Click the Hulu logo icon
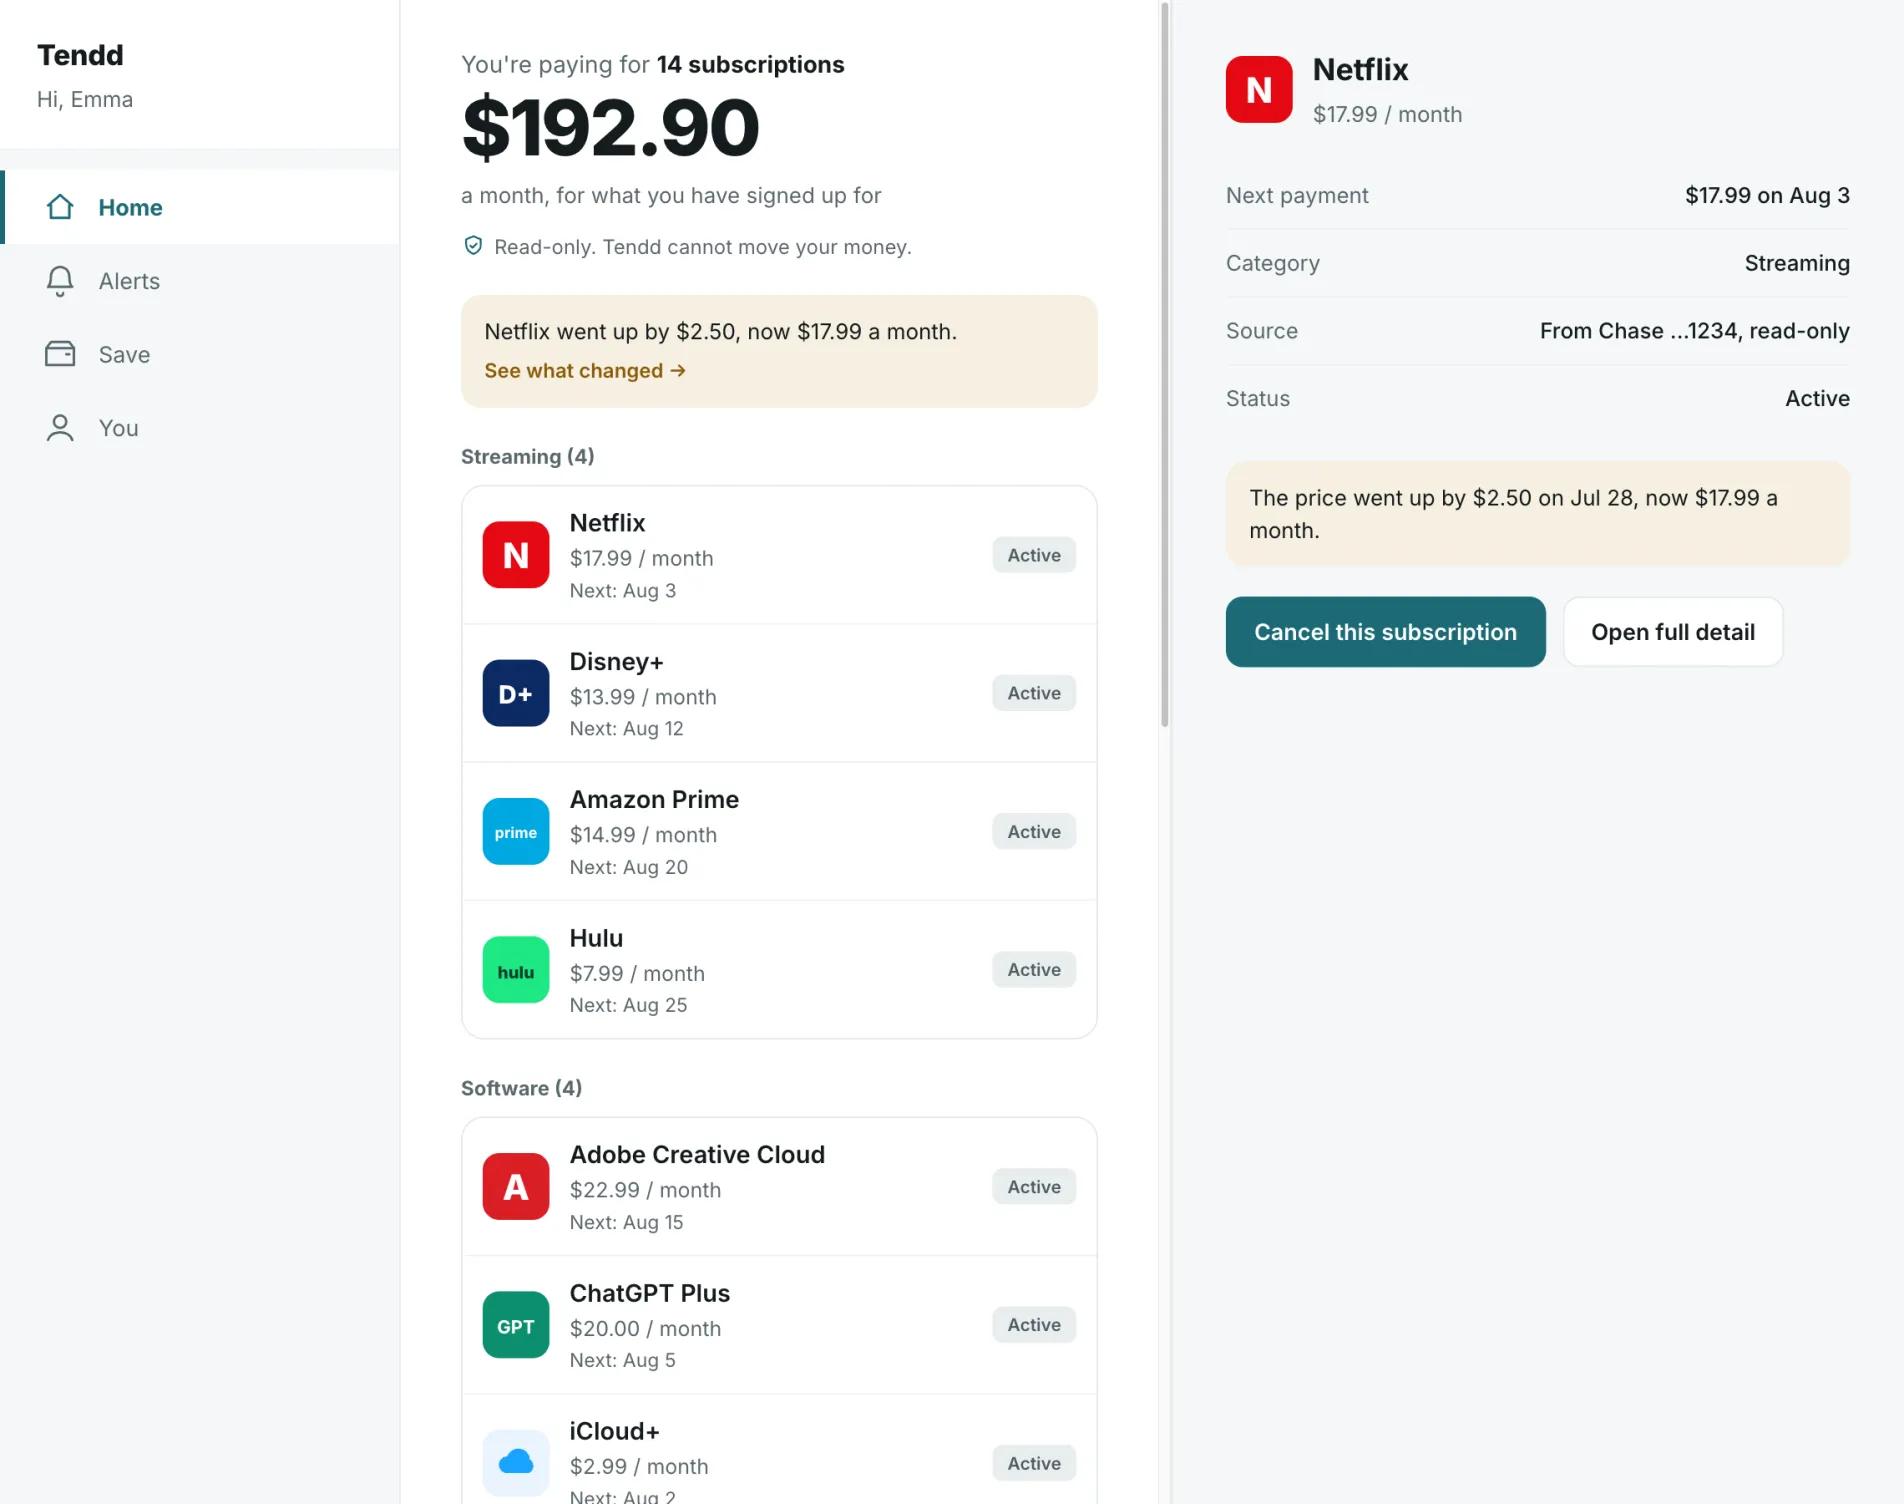This screenshot has height=1504, width=1904. tap(516, 970)
